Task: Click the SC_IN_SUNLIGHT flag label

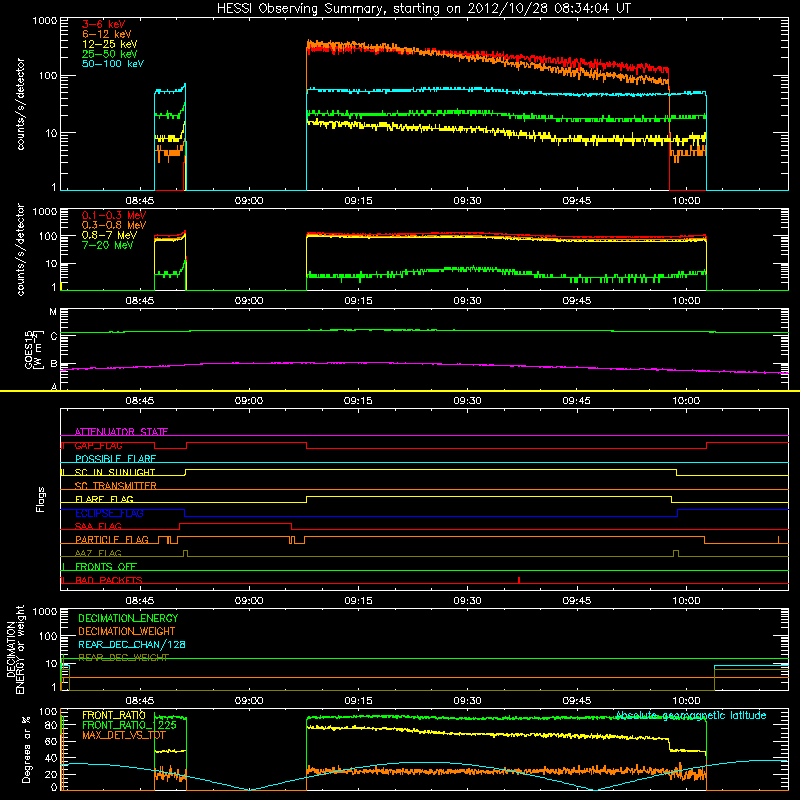Action: point(115,472)
